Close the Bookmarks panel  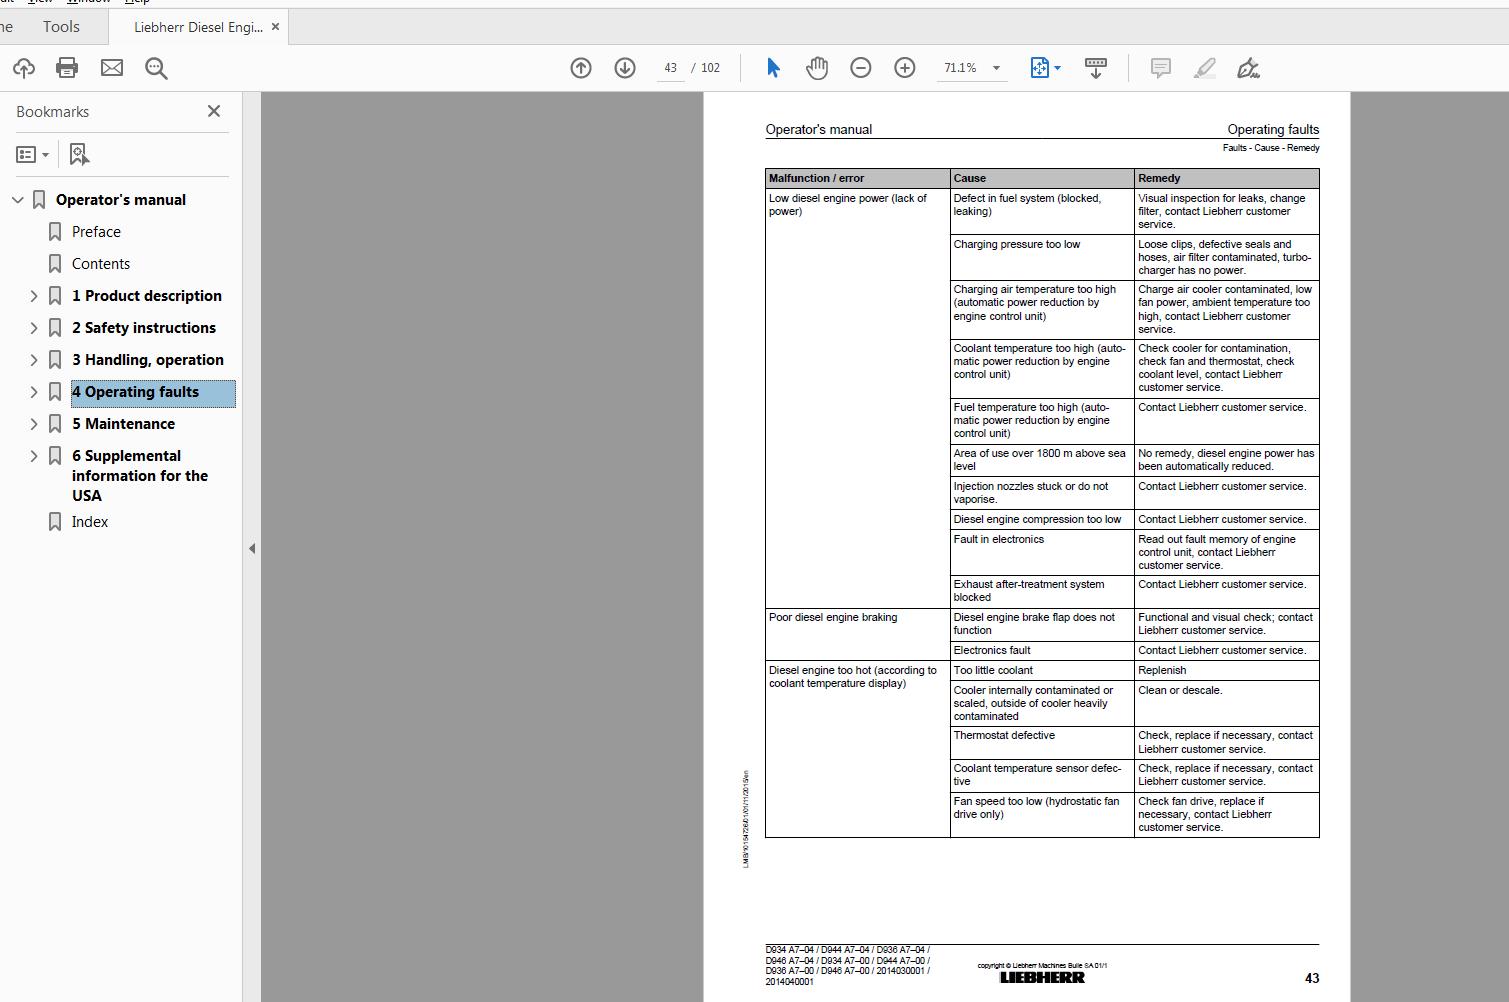pos(214,111)
